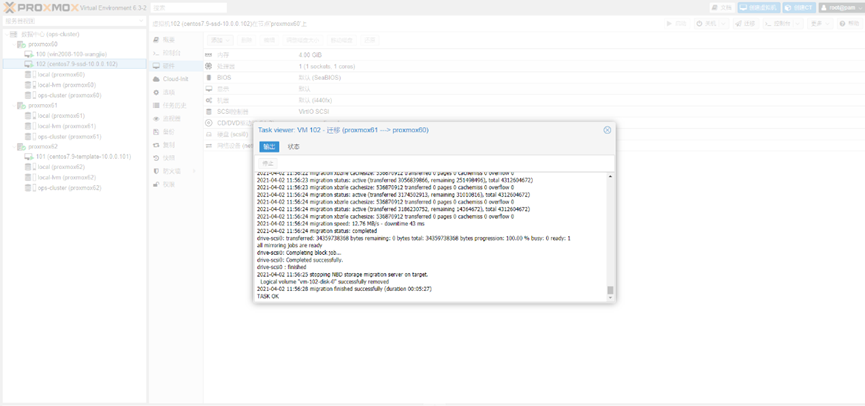Click the Documentation book button
865x406 pixels.
(x=722, y=7)
